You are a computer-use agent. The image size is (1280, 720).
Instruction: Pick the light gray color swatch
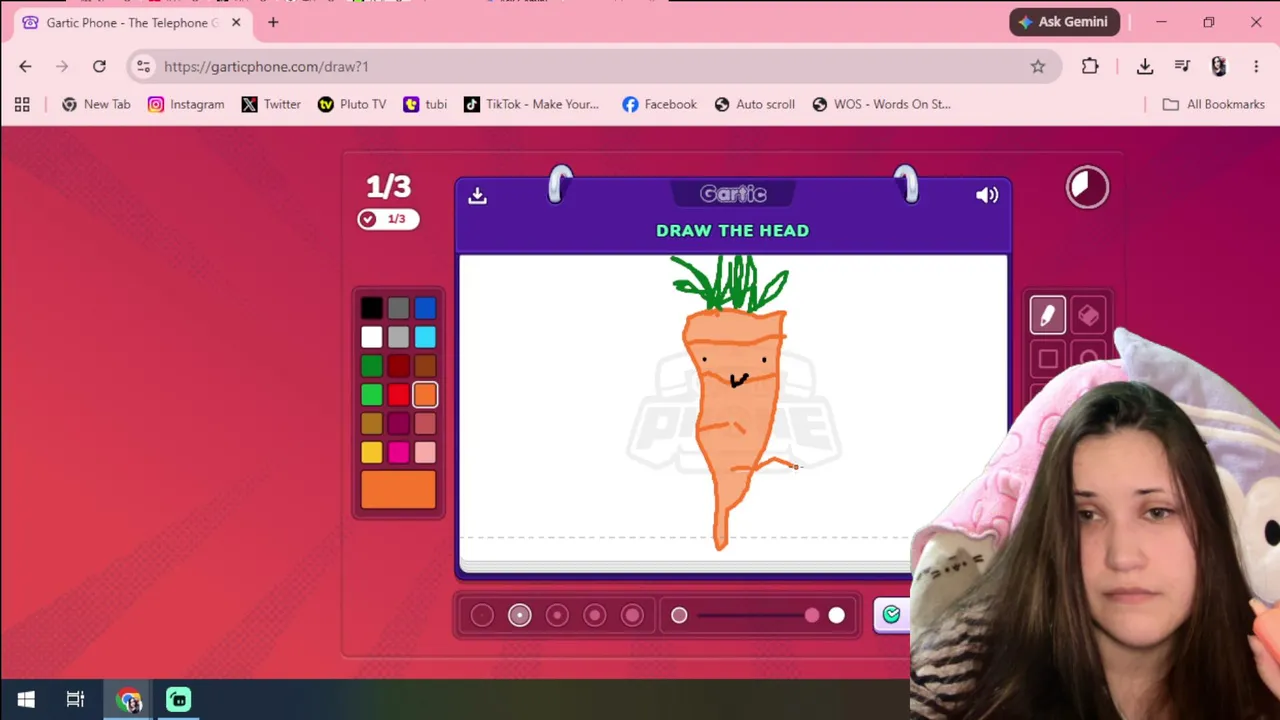click(398, 338)
